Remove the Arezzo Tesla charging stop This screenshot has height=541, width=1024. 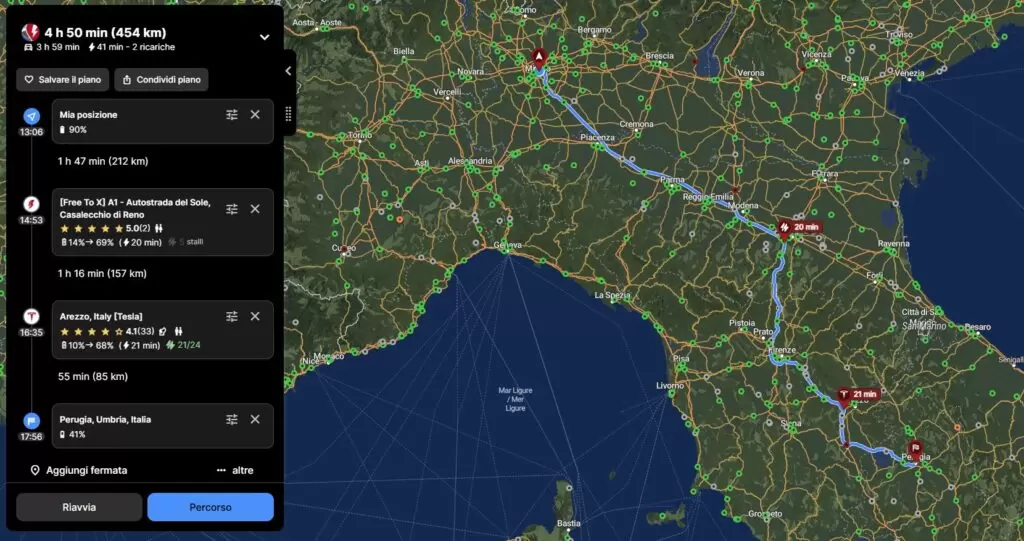click(255, 316)
